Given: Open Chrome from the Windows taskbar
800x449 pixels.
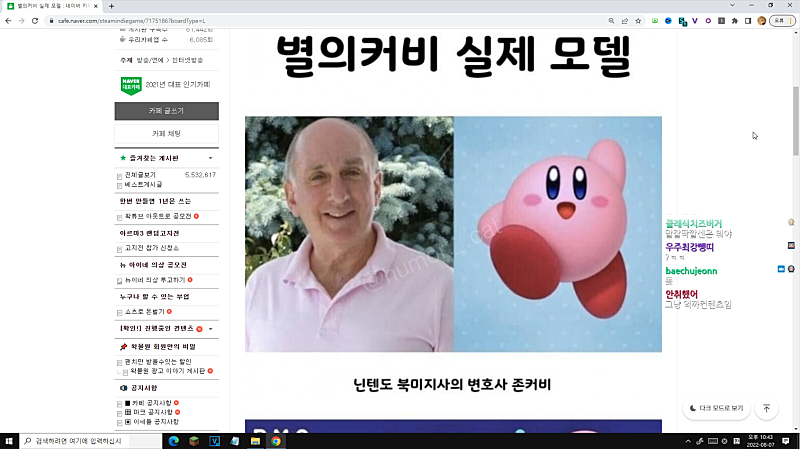Looking at the screenshot, I should (275, 440).
